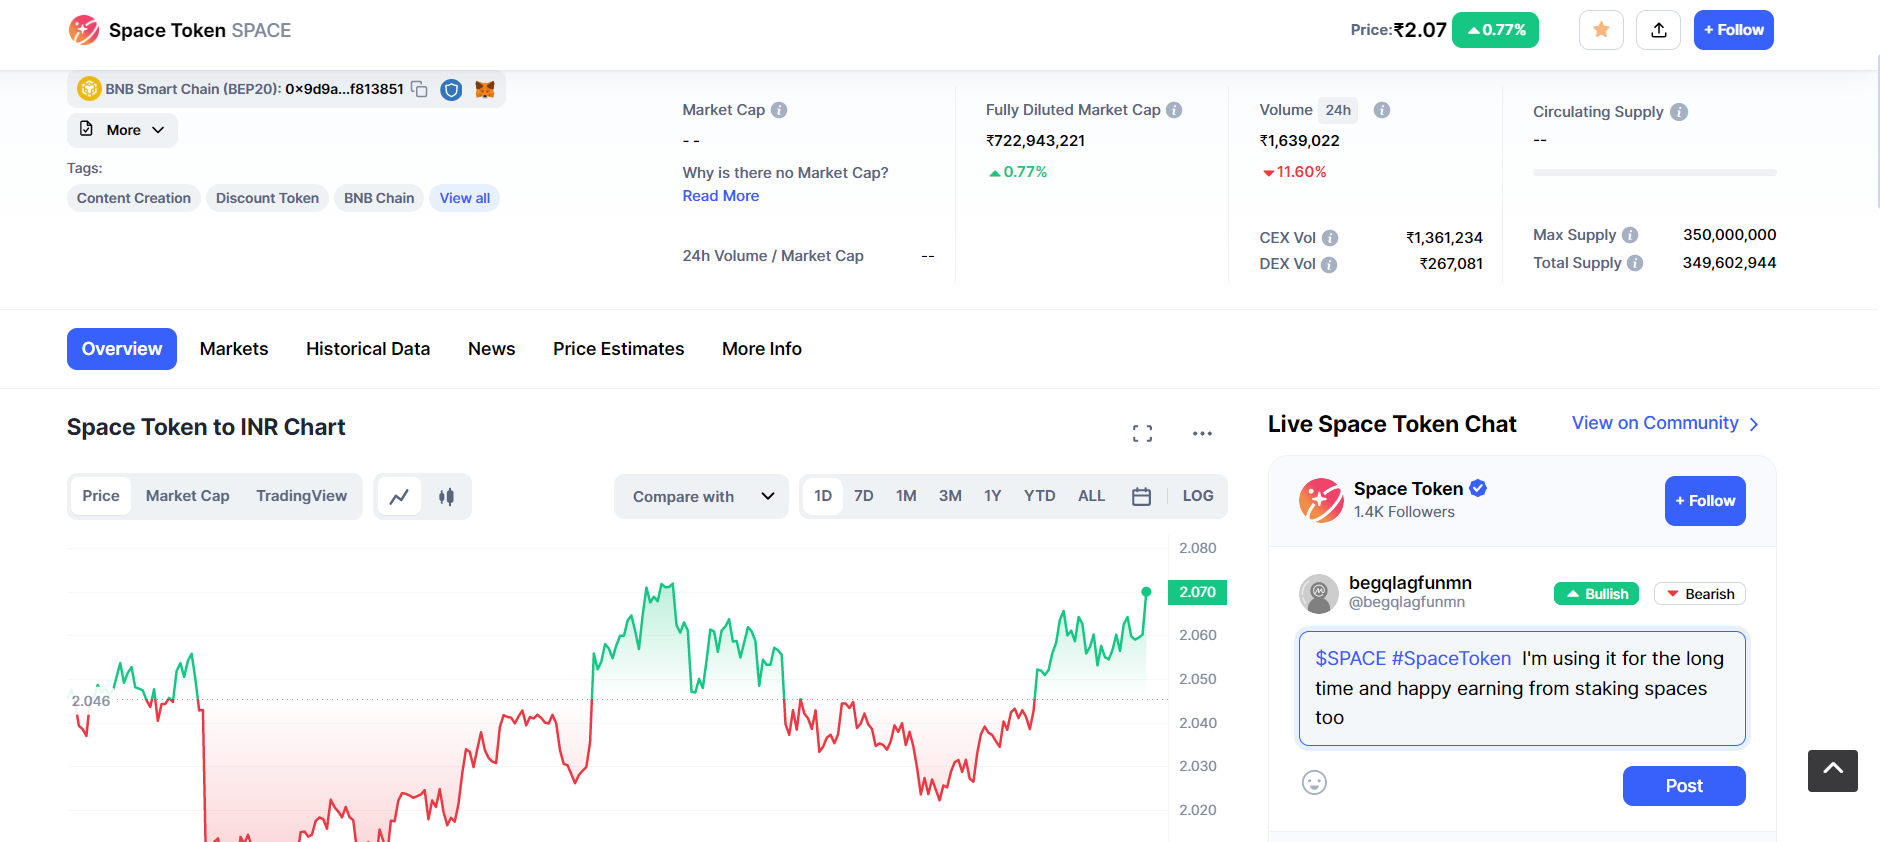Click the BNB Chain tag
The image size is (1880, 842).
[379, 198]
